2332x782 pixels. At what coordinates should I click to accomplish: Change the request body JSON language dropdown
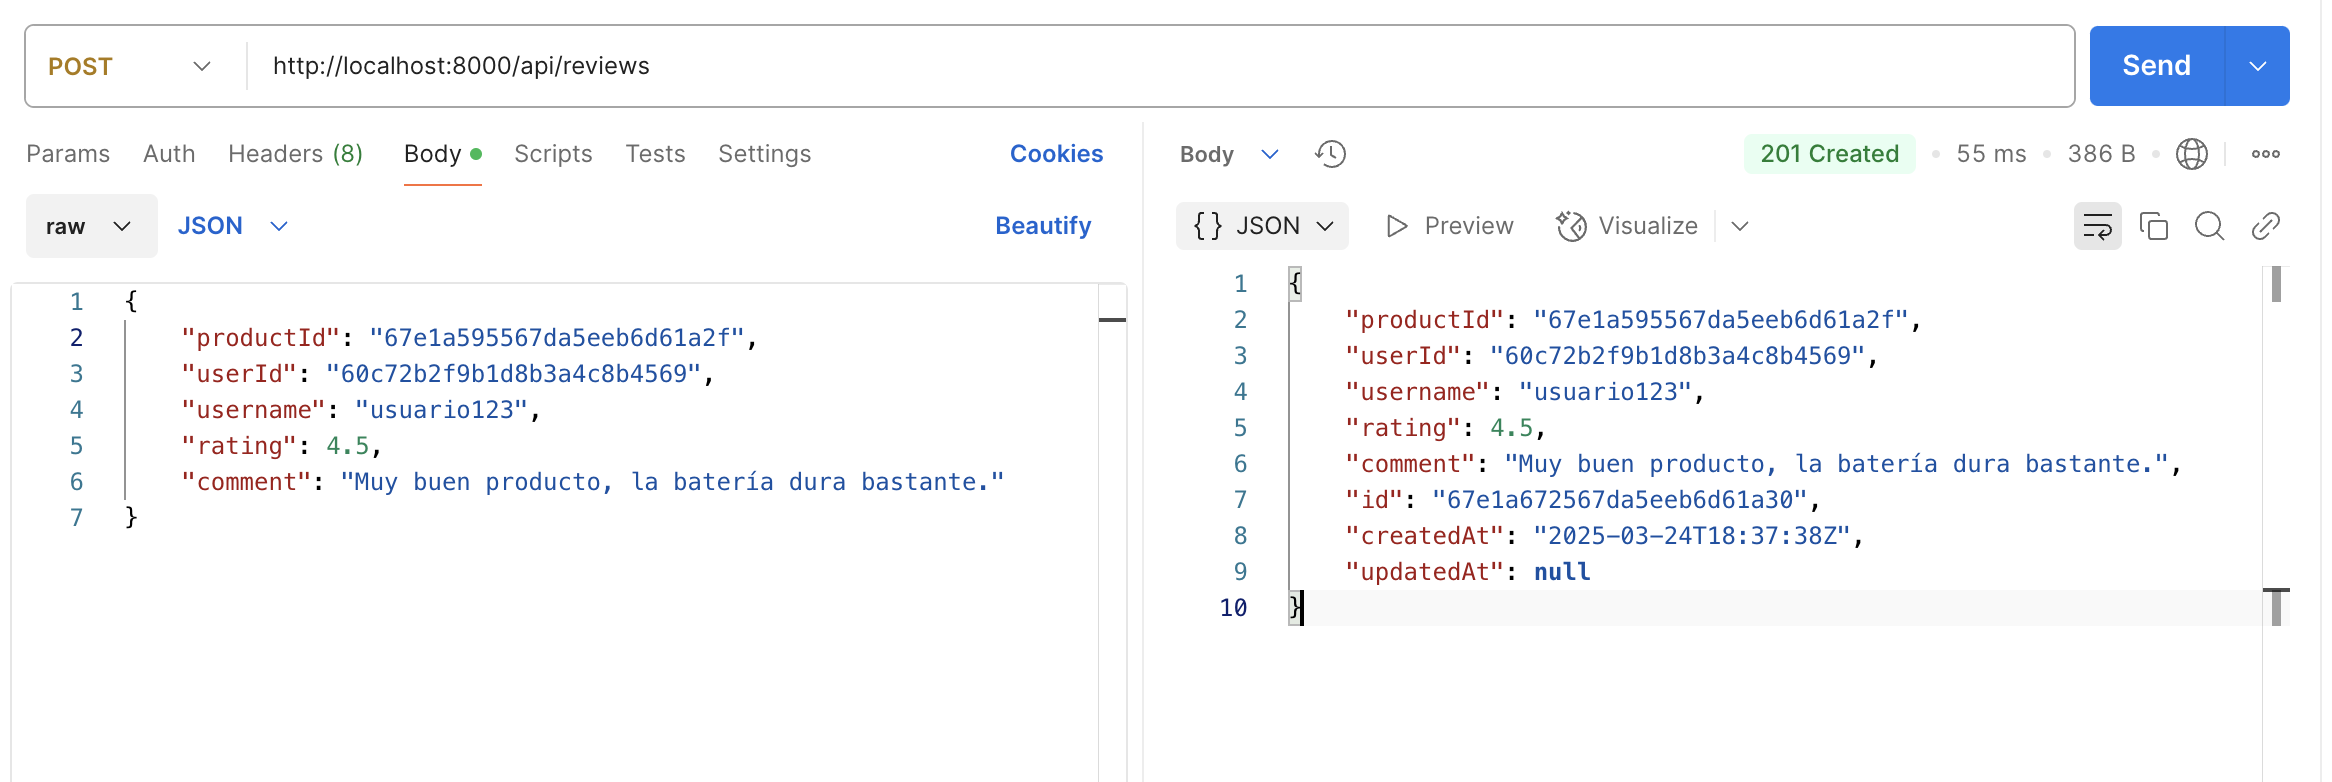[x=232, y=226]
